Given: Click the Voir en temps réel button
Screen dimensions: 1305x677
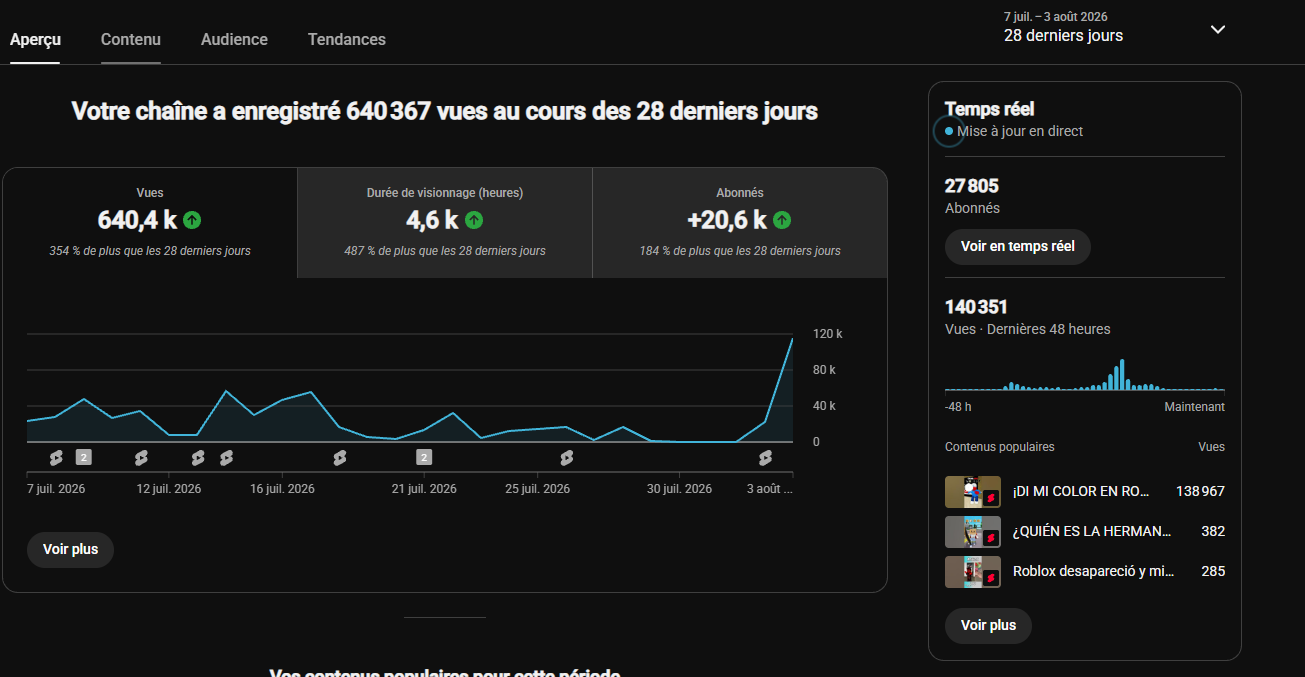Looking at the screenshot, I should (x=1018, y=246).
